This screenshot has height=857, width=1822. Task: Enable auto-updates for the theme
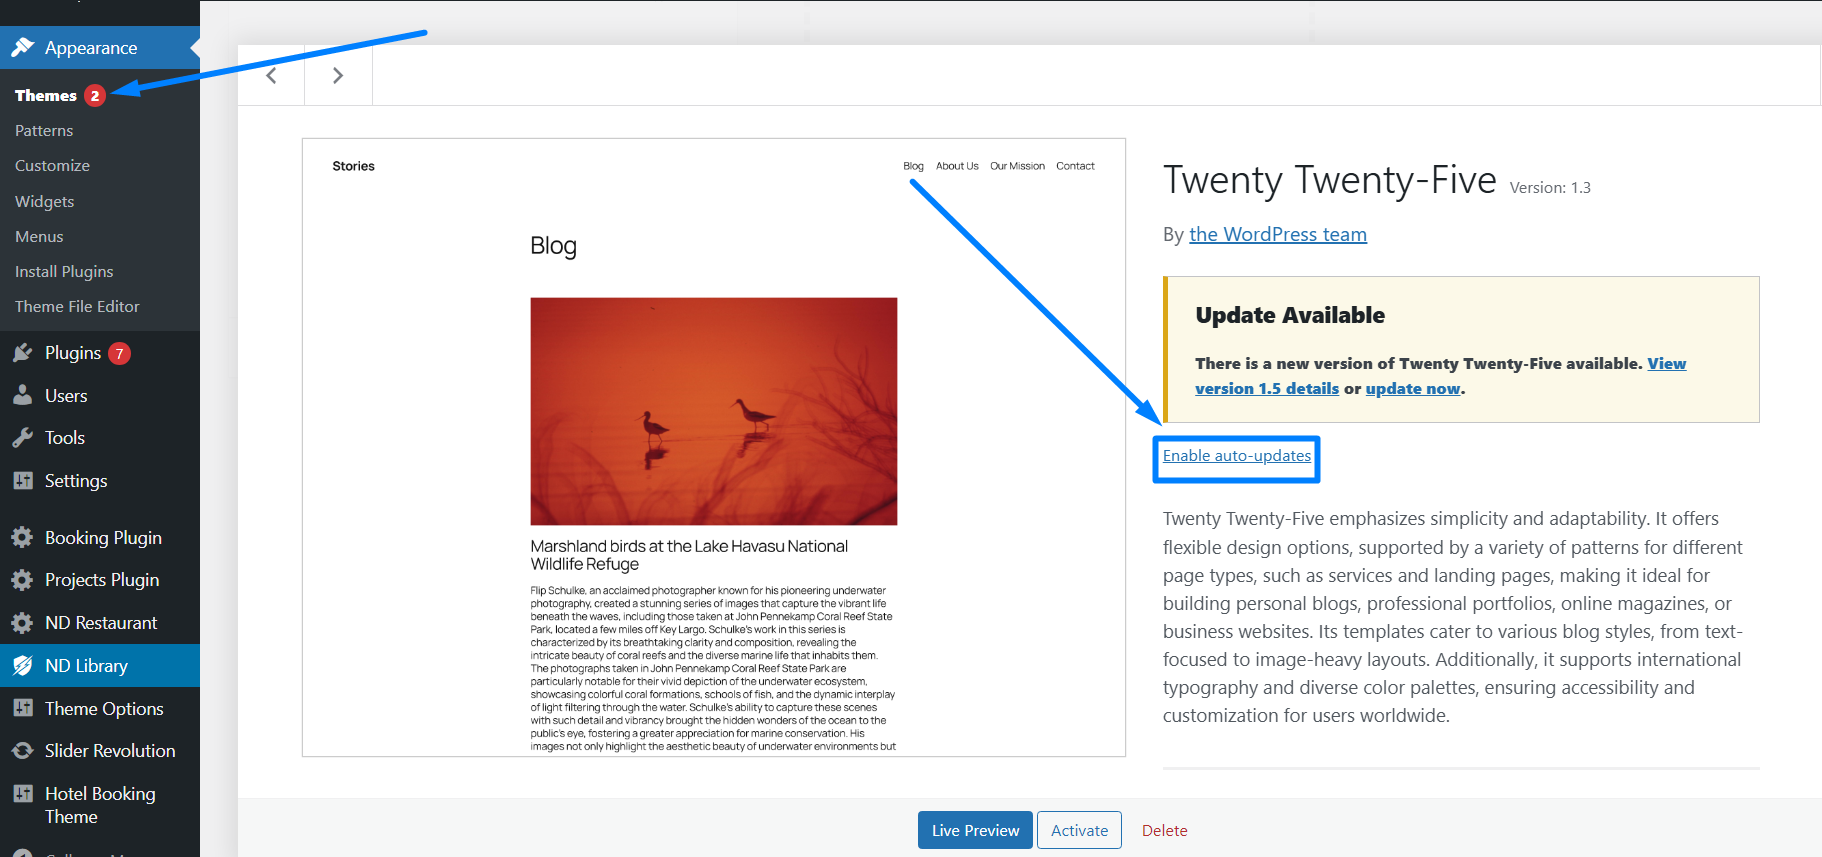(1237, 456)
